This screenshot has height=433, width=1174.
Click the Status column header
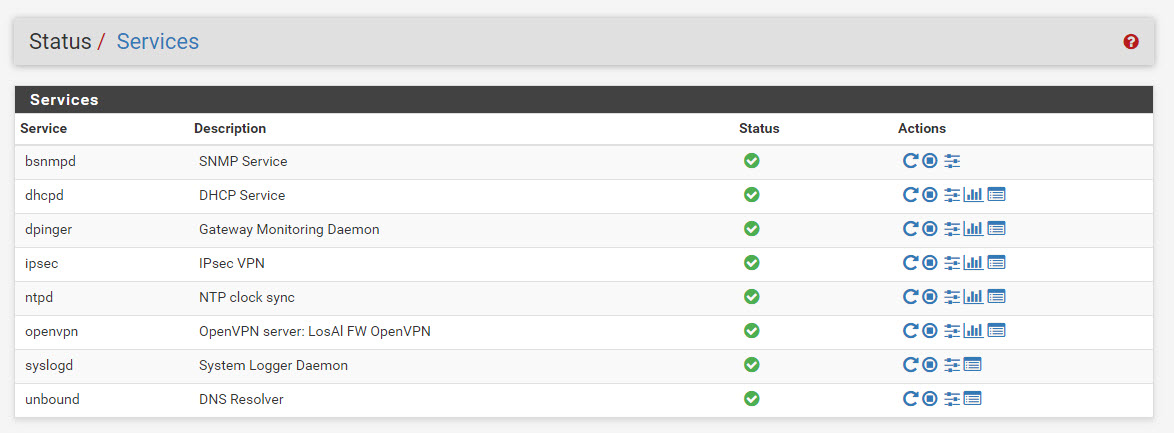click(759, 128)
